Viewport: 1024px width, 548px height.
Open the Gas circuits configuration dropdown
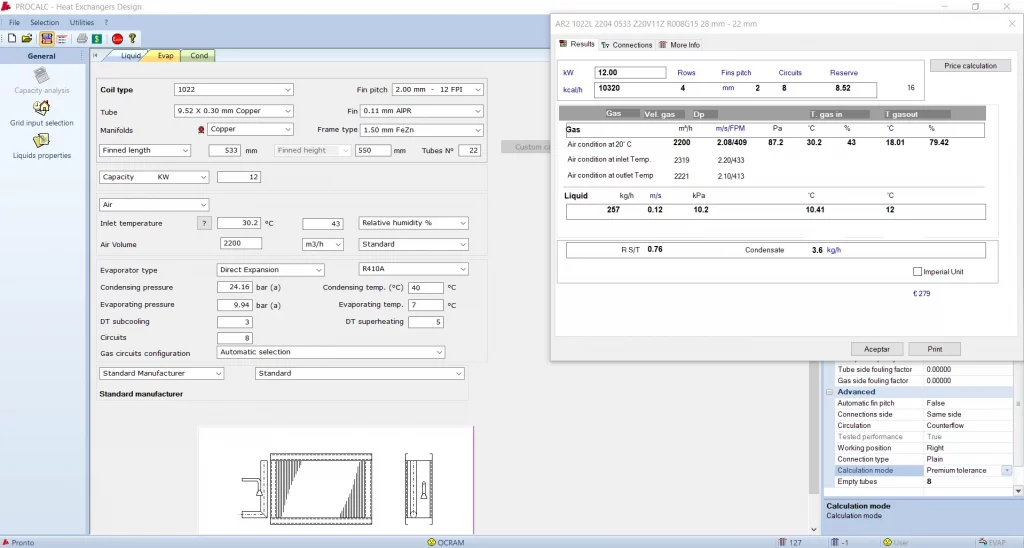click(330, 352)
